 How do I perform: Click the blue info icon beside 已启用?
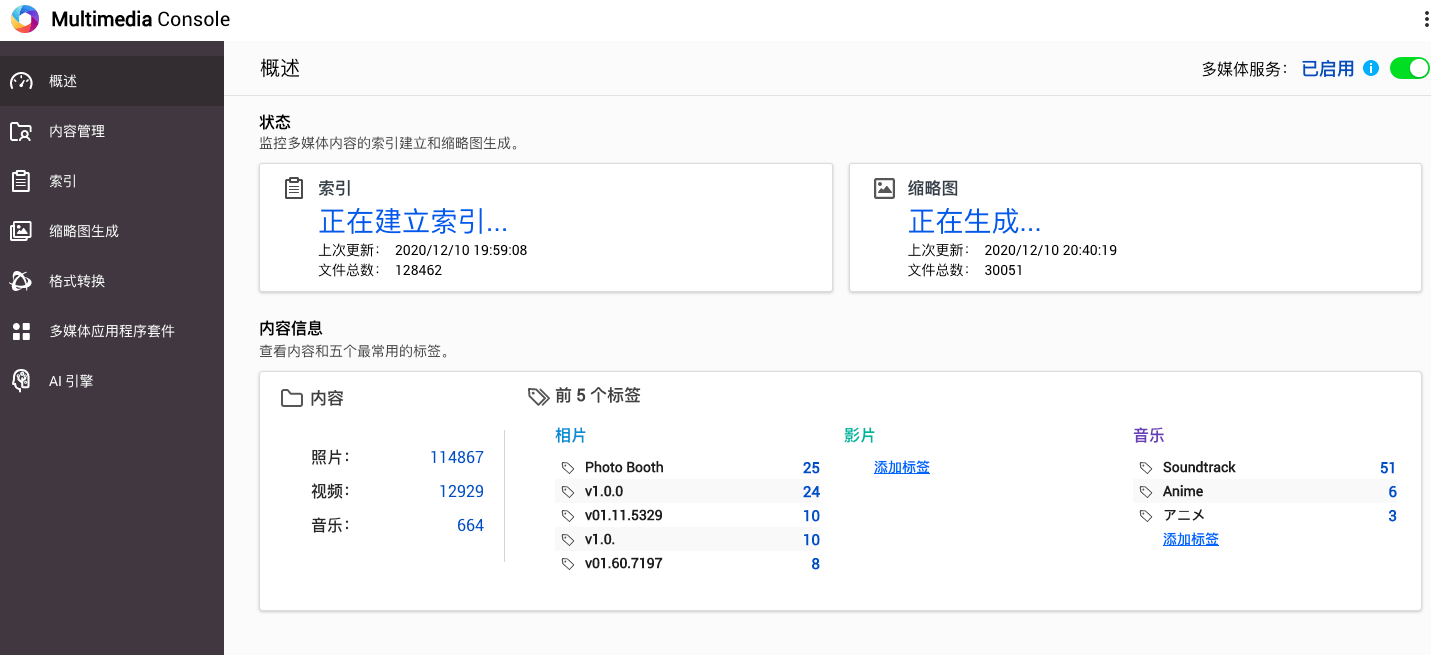tap(1371, 69)
